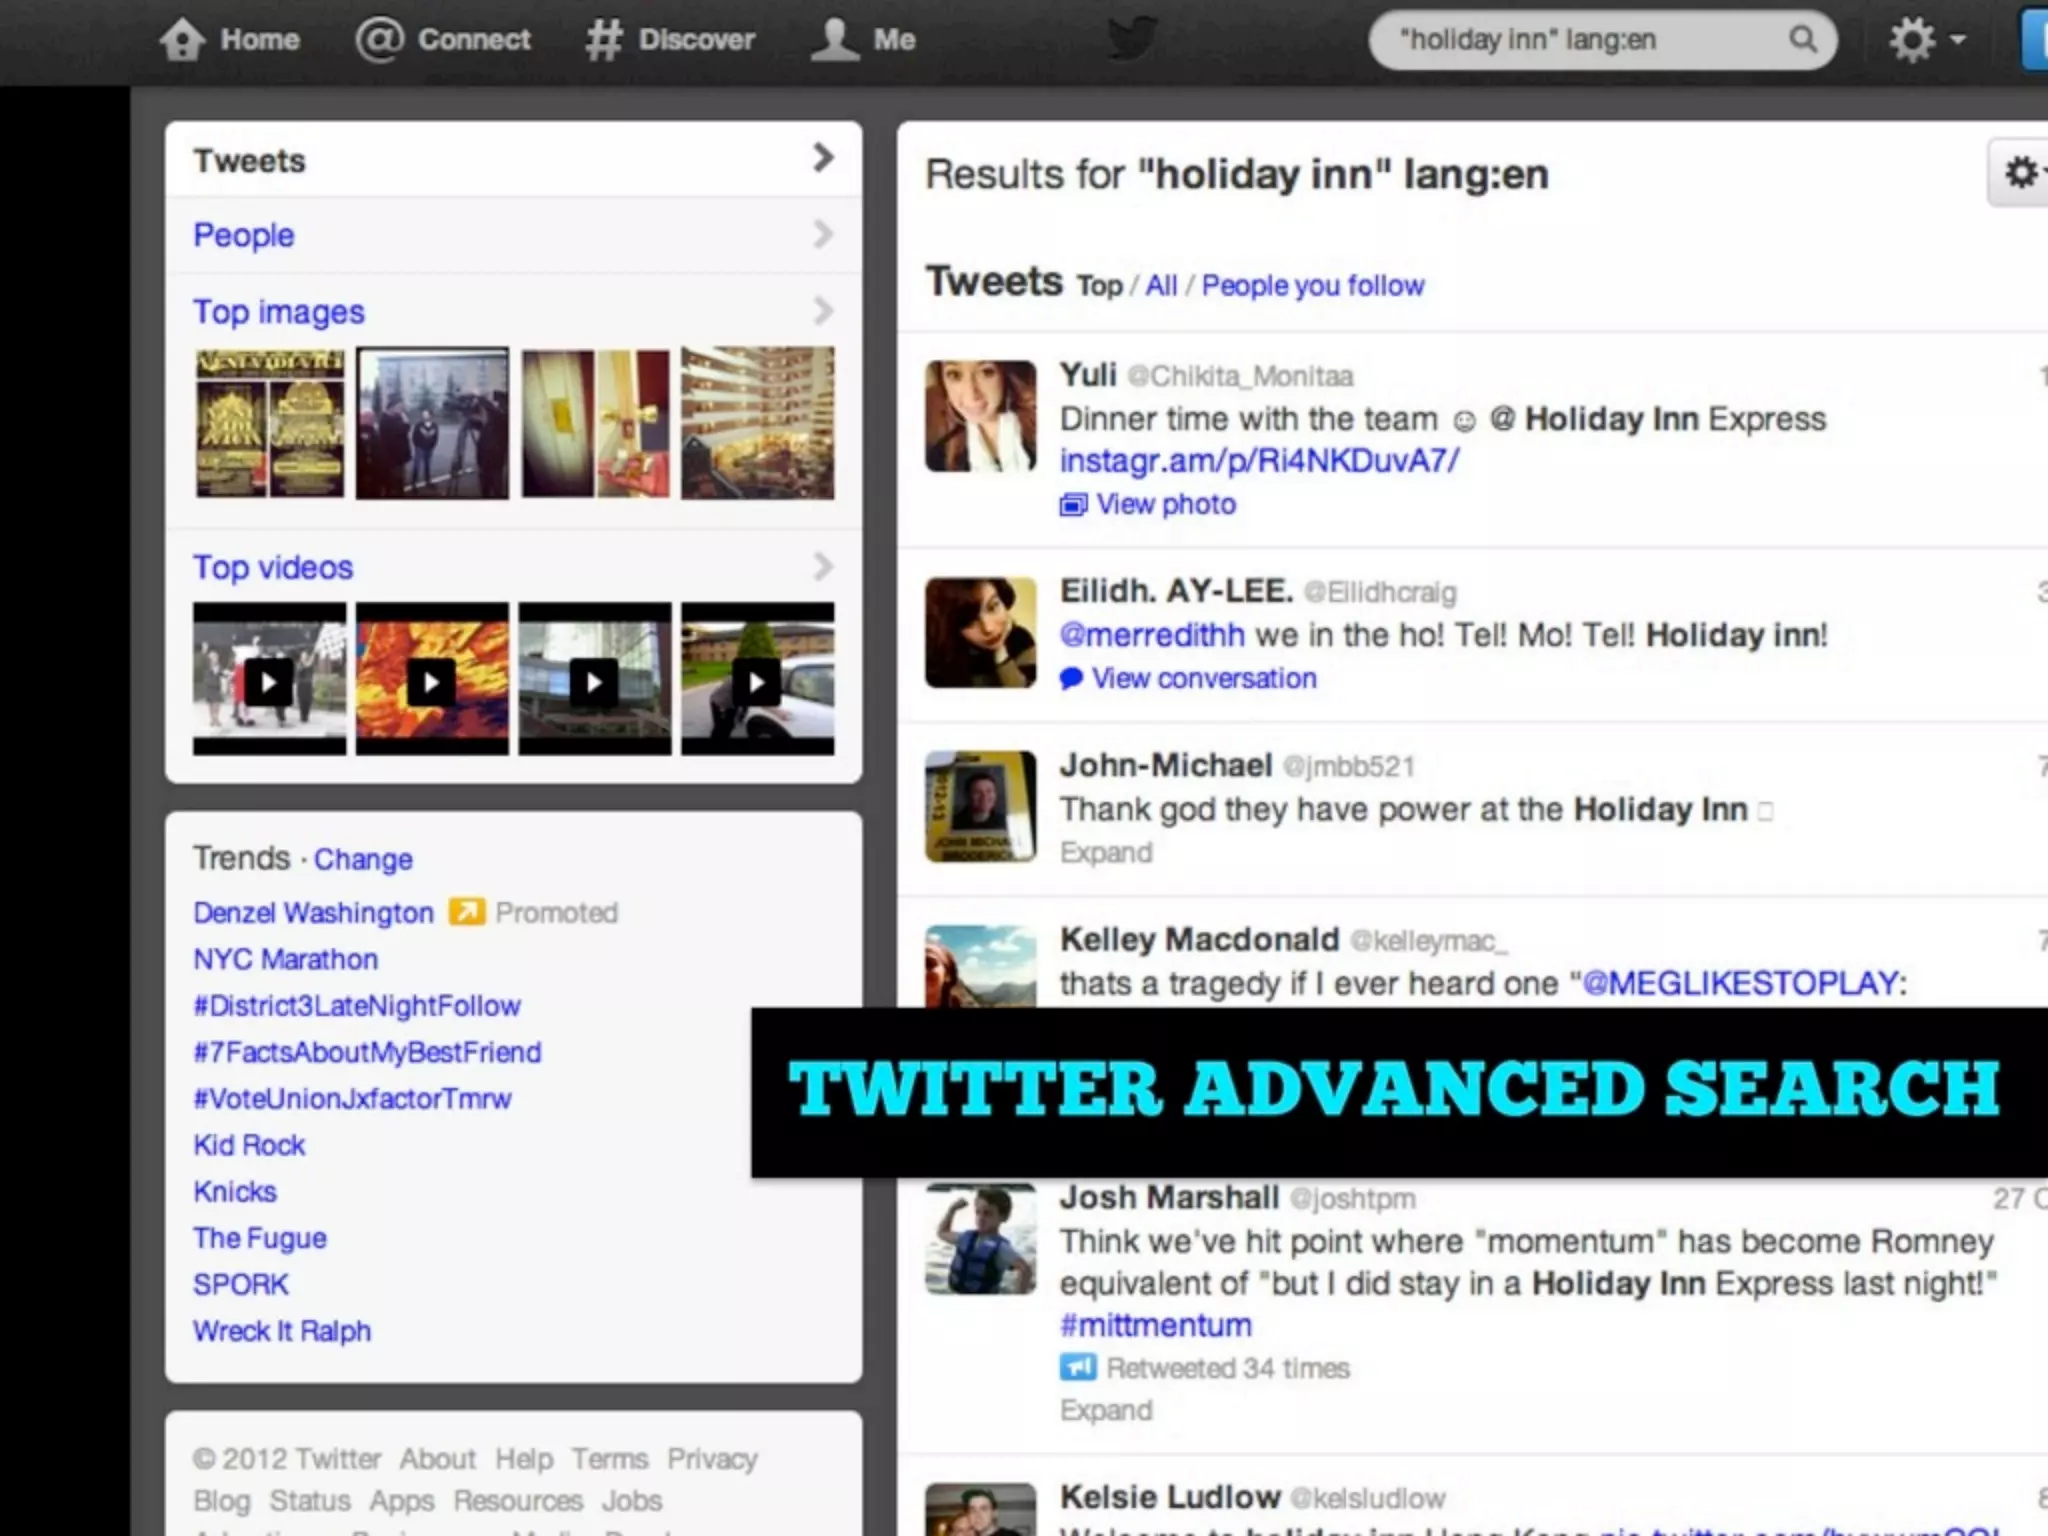Expand the Top images section chevron
The image size is (2048, 1536).
point(823,311)
